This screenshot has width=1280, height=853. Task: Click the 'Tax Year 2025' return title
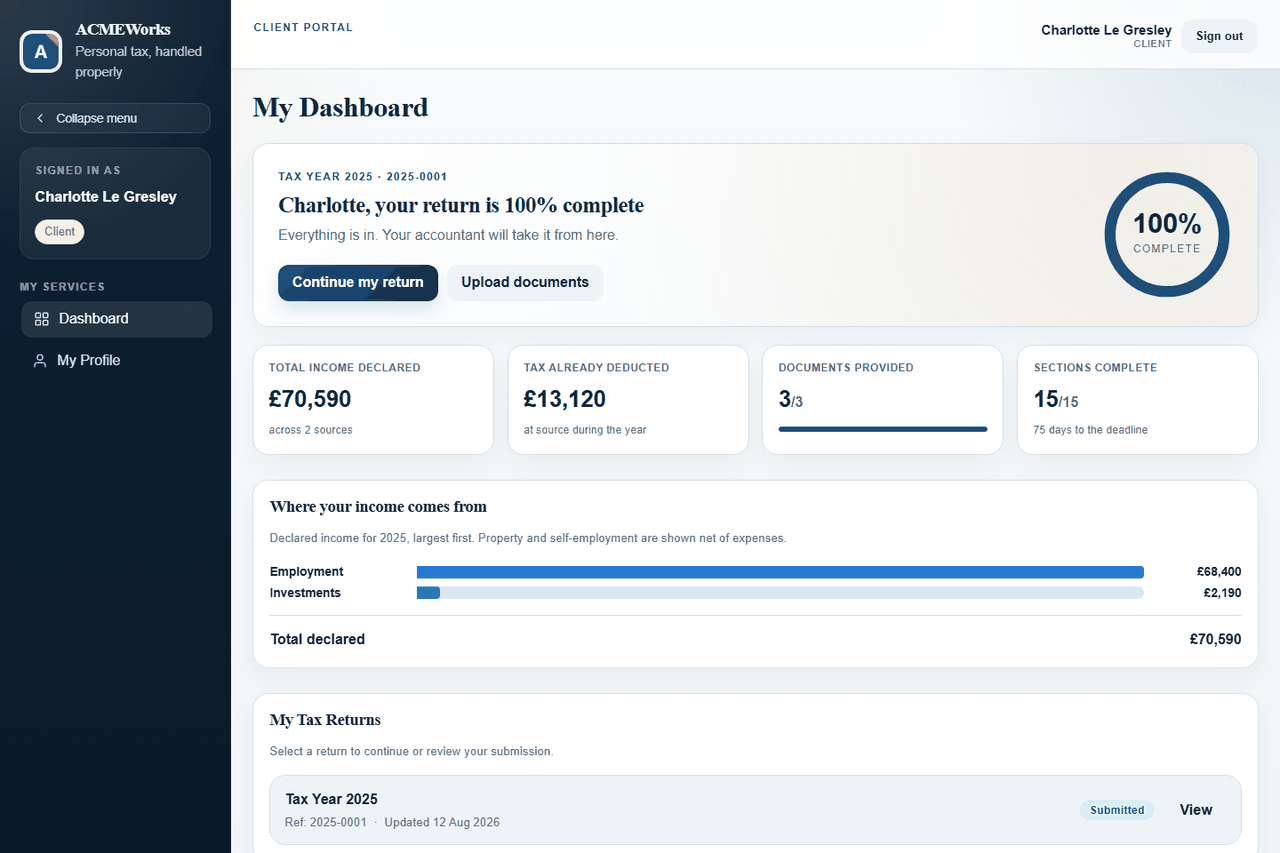pos(332,799)
